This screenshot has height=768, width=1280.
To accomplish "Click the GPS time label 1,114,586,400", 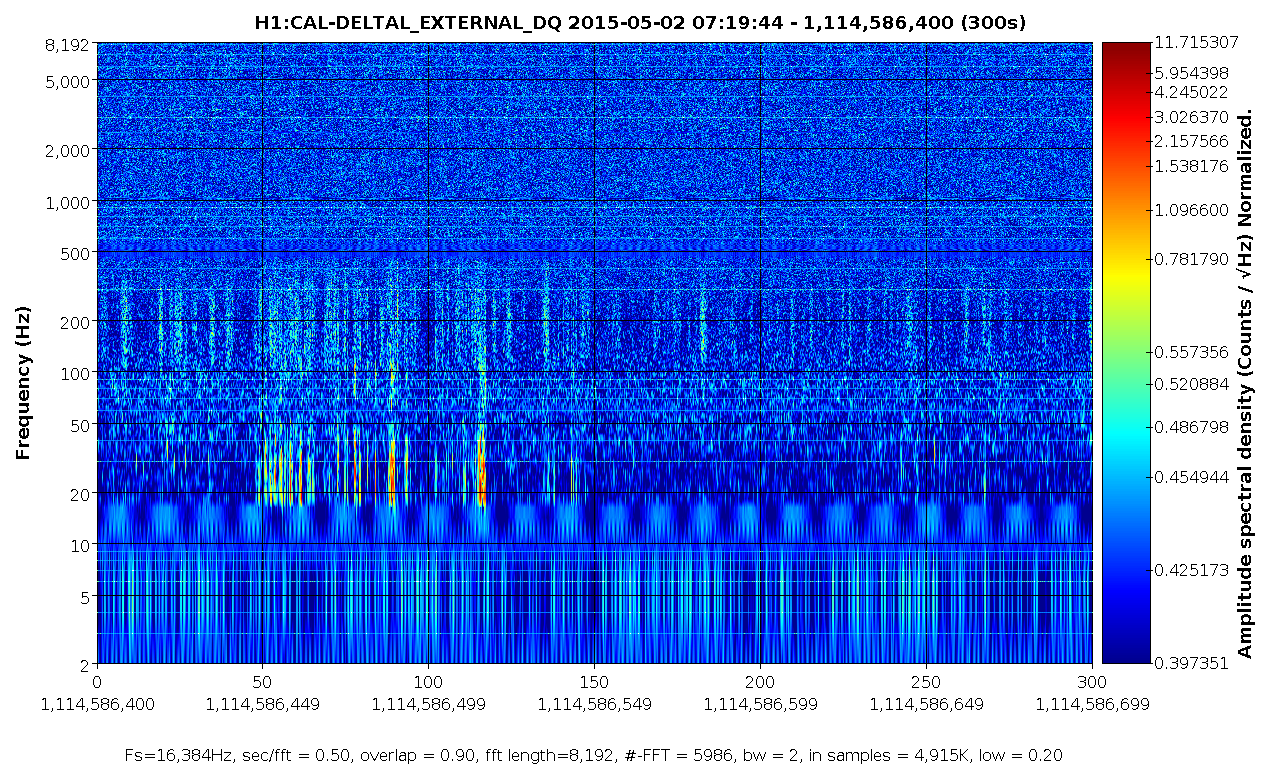I will (98, 704).
